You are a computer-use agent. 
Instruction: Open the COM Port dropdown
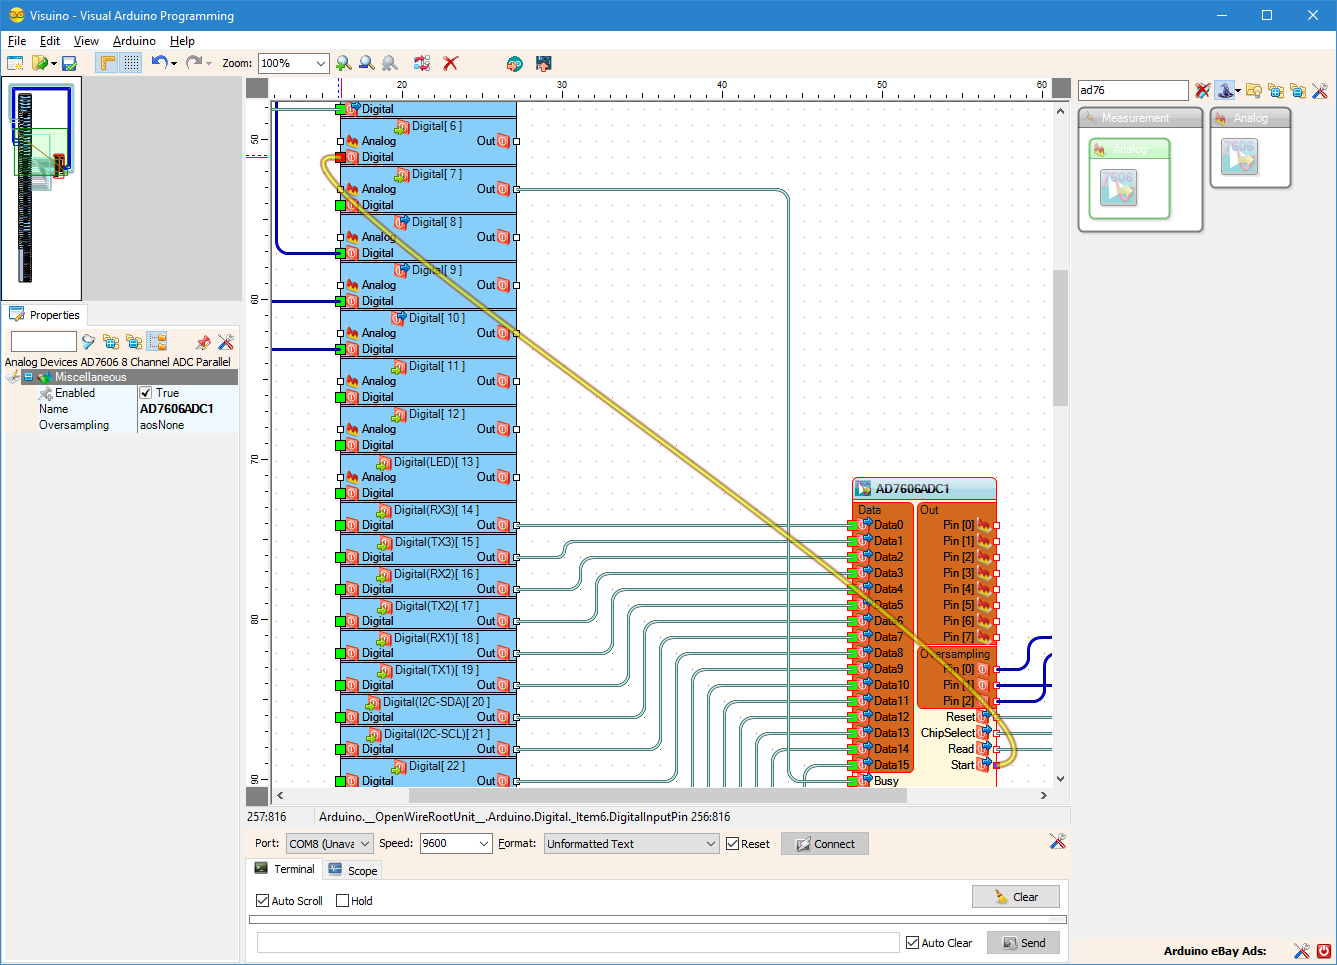[x=329, y=844]
